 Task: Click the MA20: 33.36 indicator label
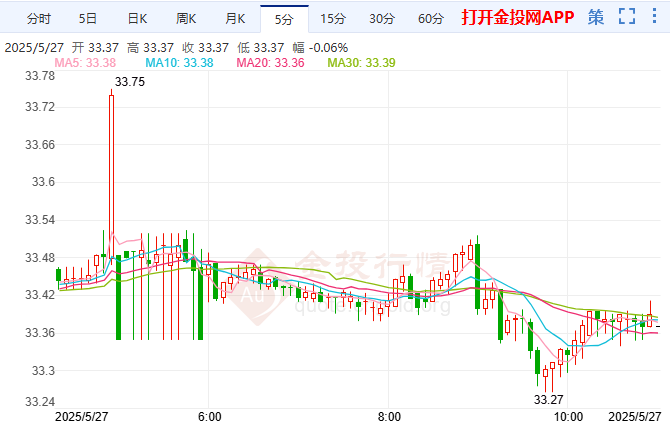270,63
